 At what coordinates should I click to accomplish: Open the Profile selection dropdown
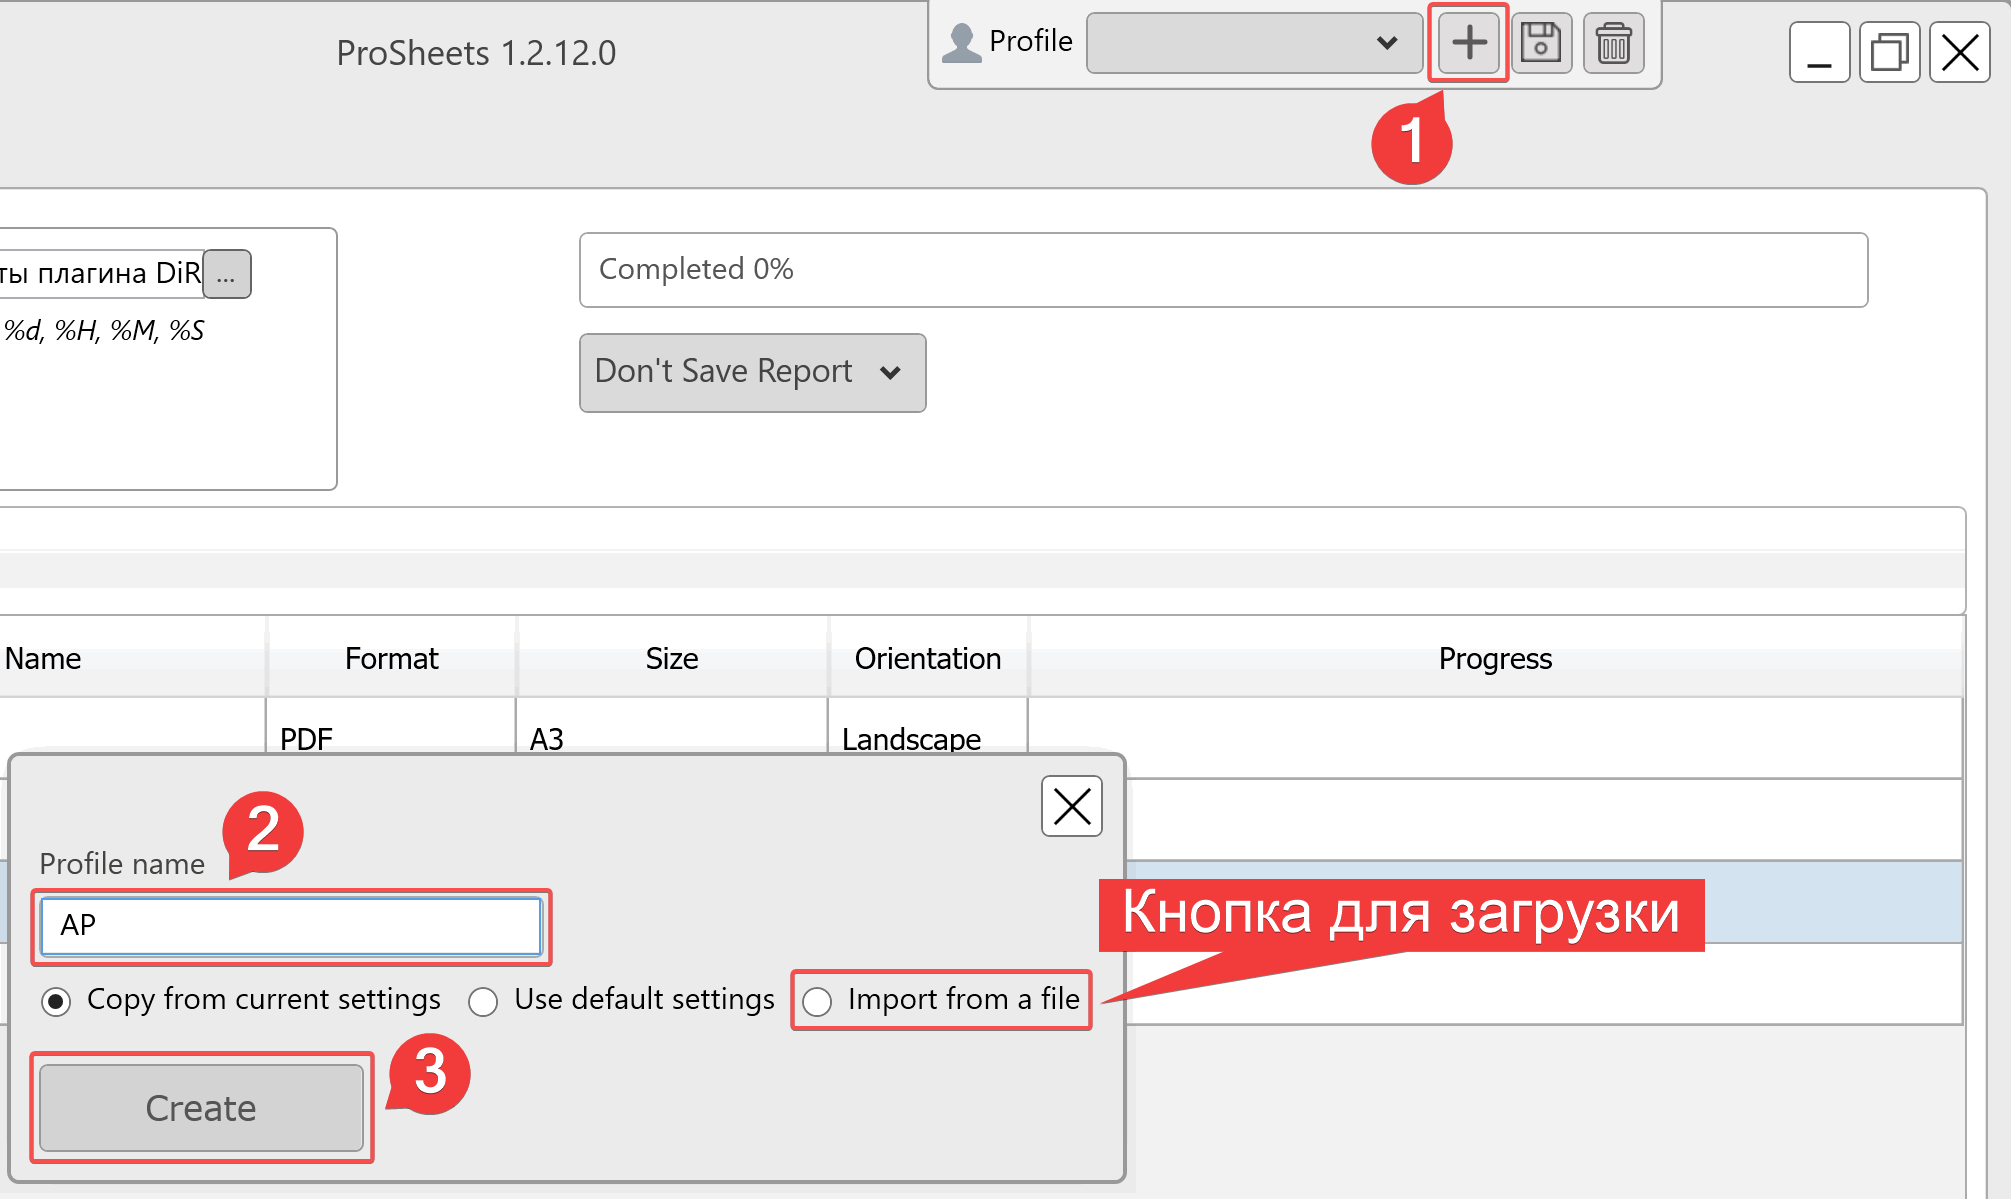[1254, 43]
